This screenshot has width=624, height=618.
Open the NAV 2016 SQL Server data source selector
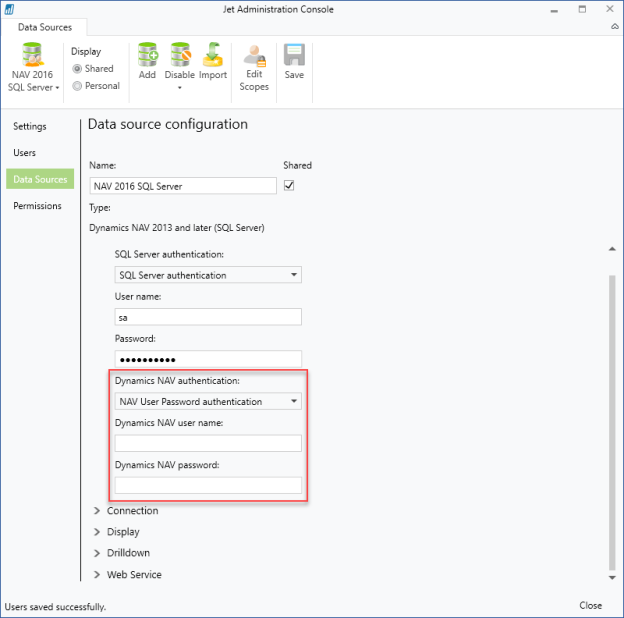(x=33, y=67)
